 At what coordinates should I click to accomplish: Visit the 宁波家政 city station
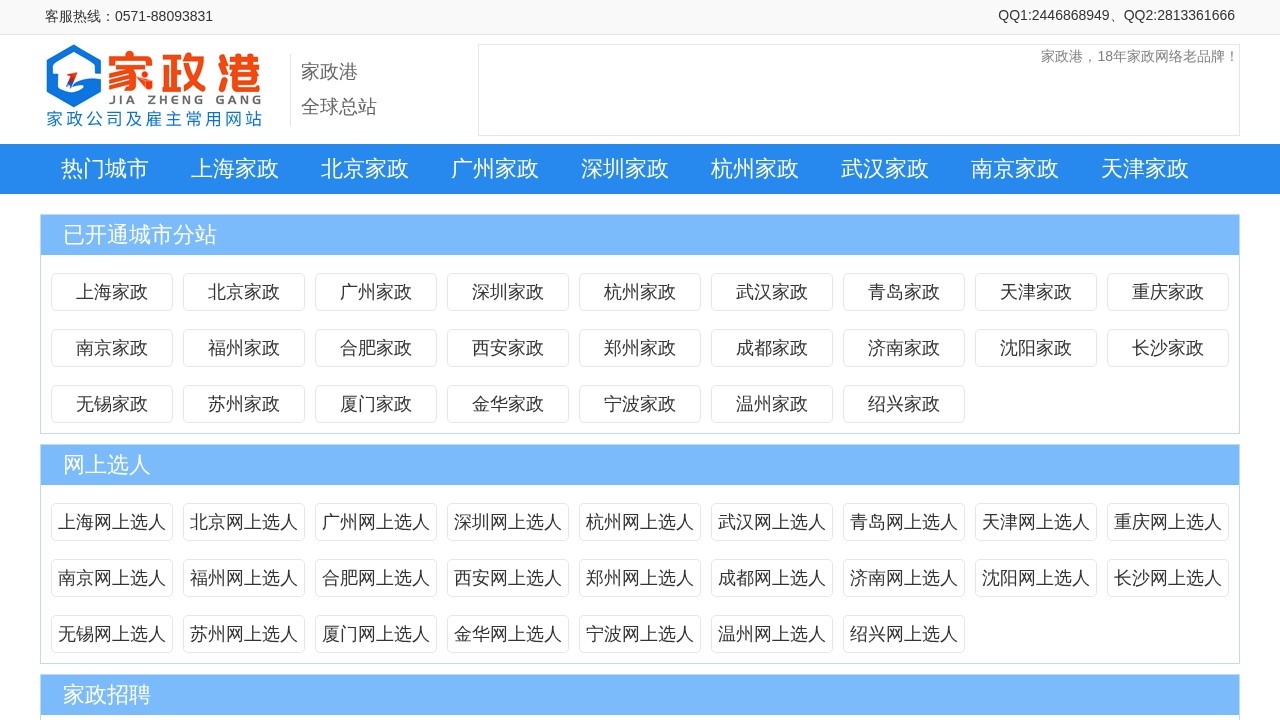tap(640, 404)
